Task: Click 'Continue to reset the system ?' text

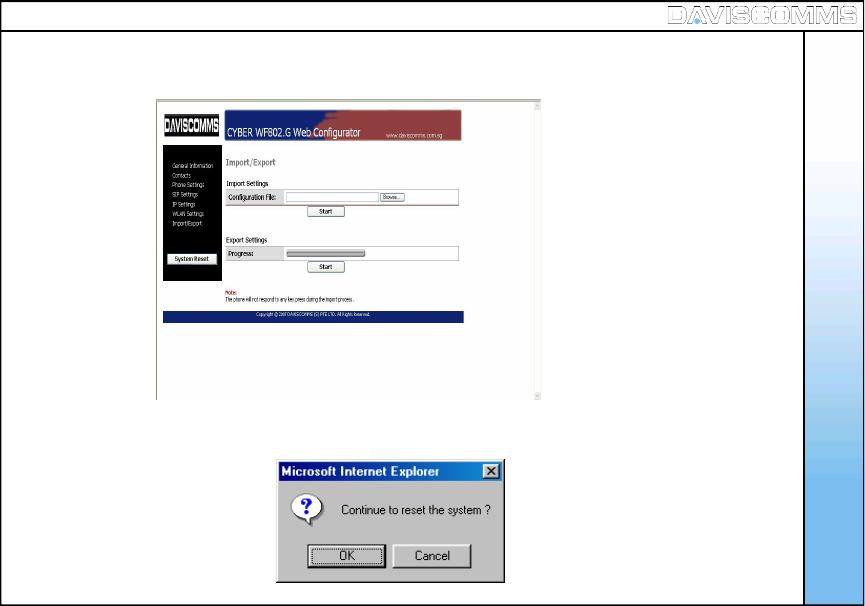Action: (416, 510)
